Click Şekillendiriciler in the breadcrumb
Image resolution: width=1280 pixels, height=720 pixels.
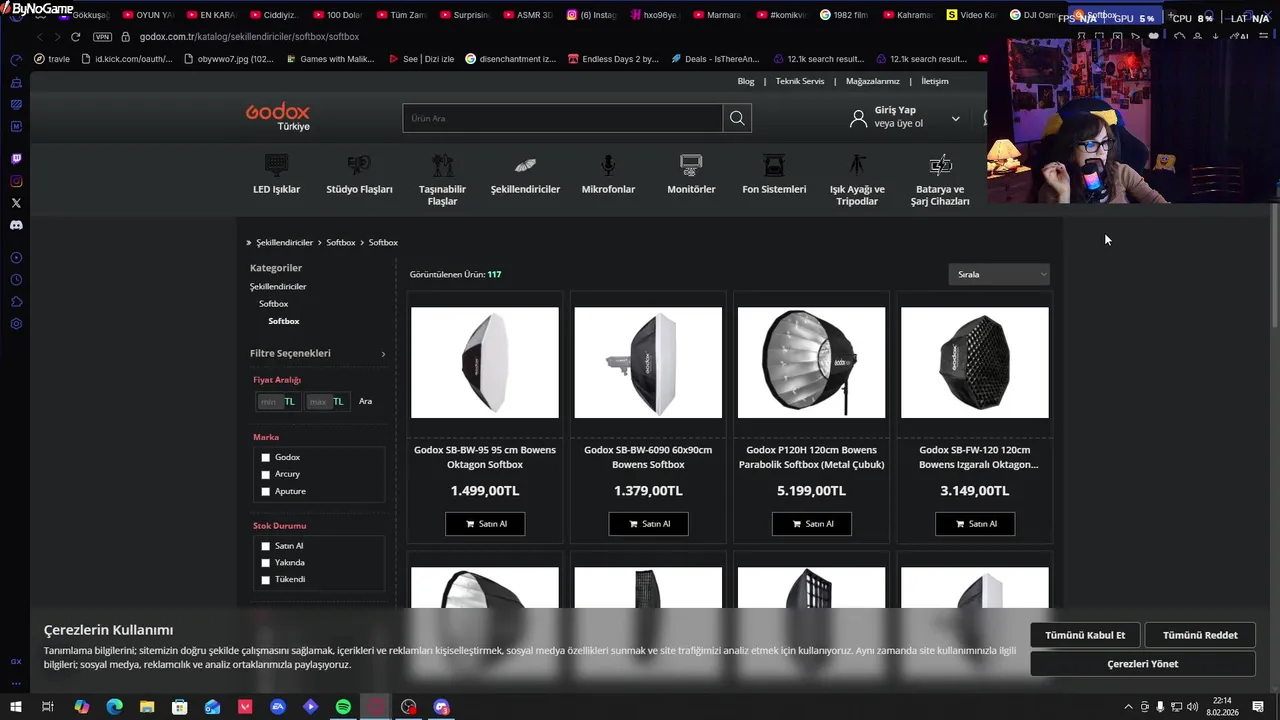285,243
